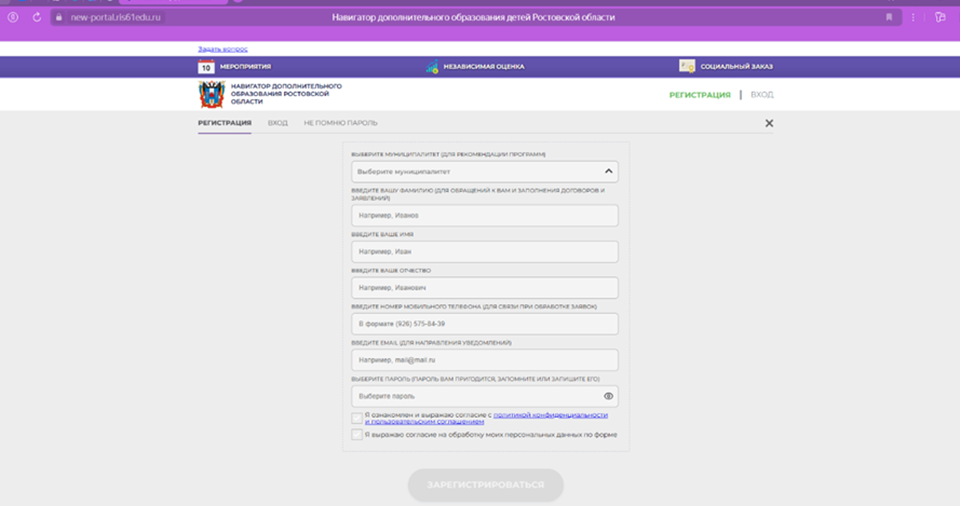Click the email input field
Screen dimensions: 960x506
click(484, 360)
